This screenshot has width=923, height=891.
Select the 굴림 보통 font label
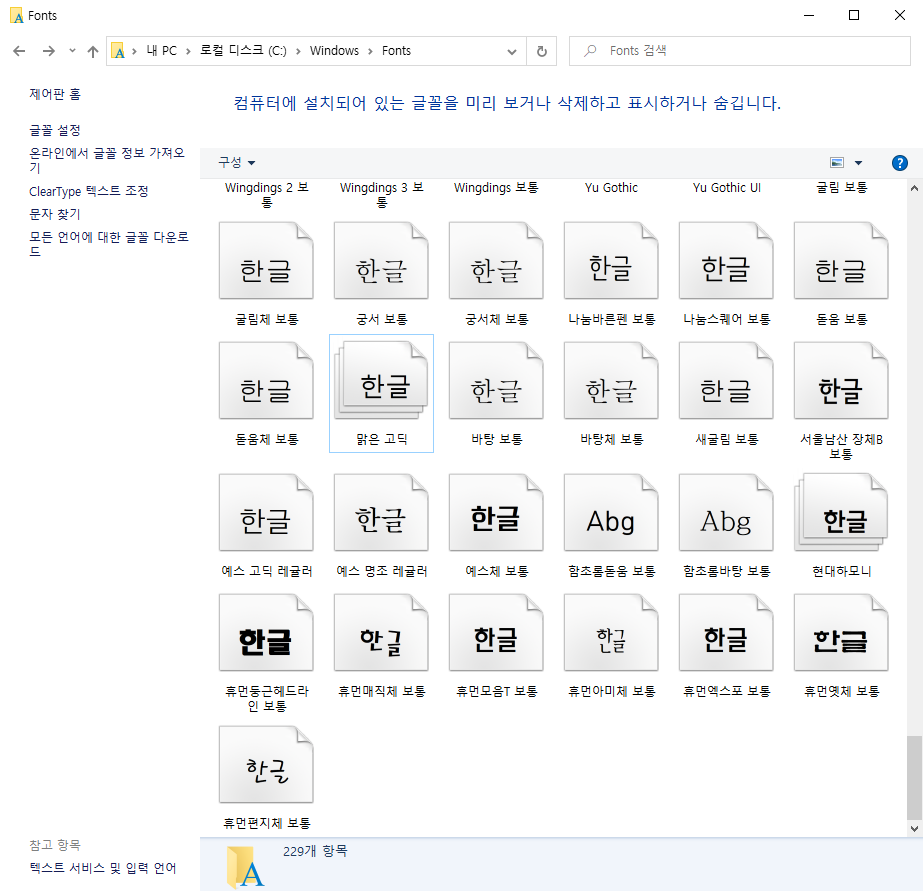841,188
